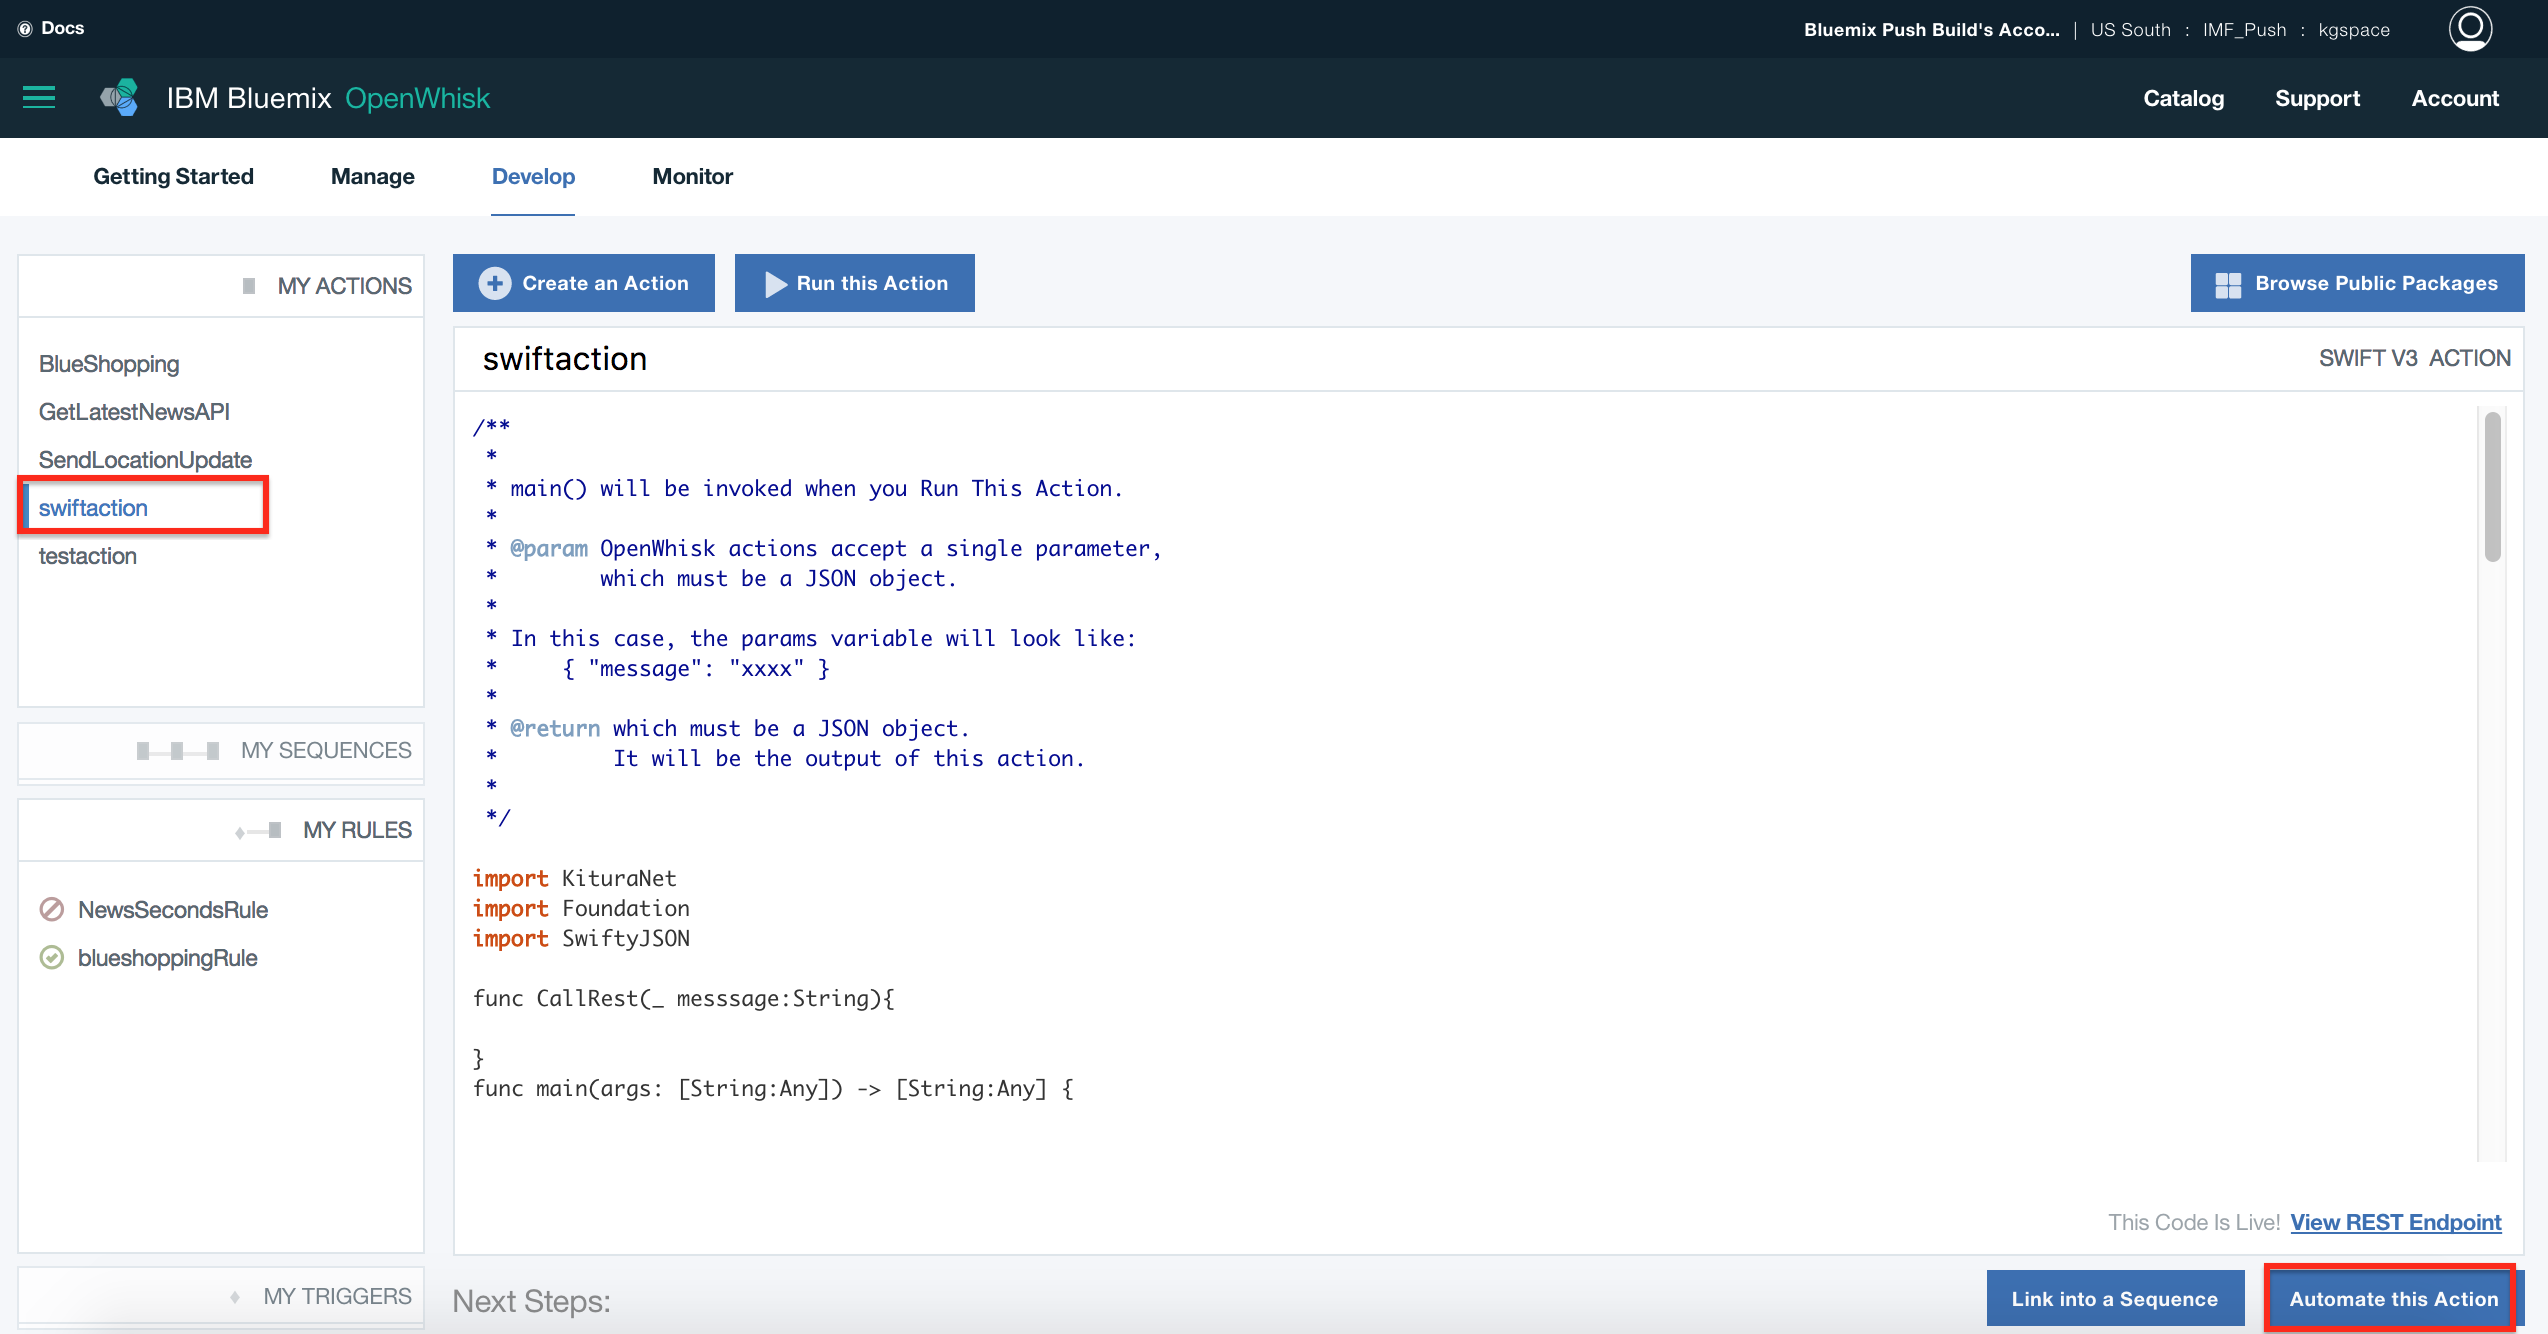Click the 'import SwiftyJSON' code line

point(581,938)
